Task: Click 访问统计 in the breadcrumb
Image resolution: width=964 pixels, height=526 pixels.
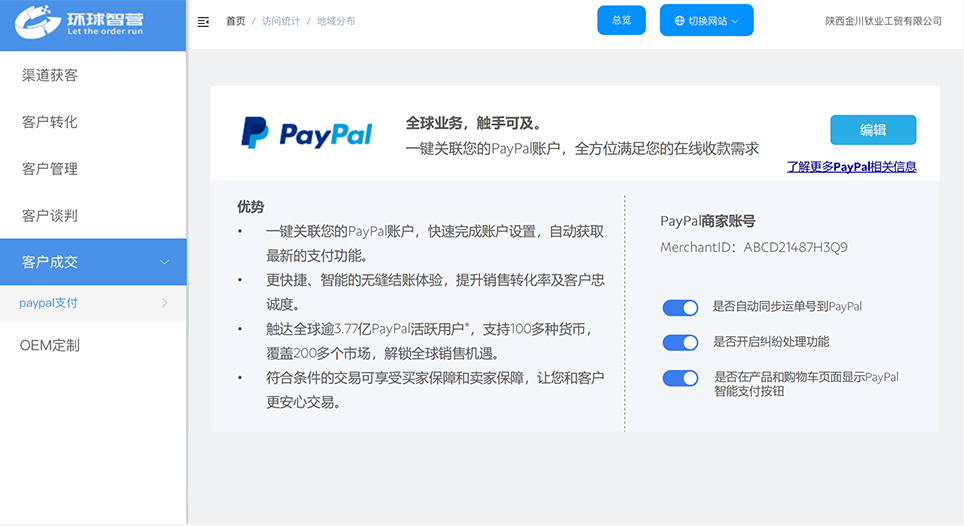Action: coord(281,21)
